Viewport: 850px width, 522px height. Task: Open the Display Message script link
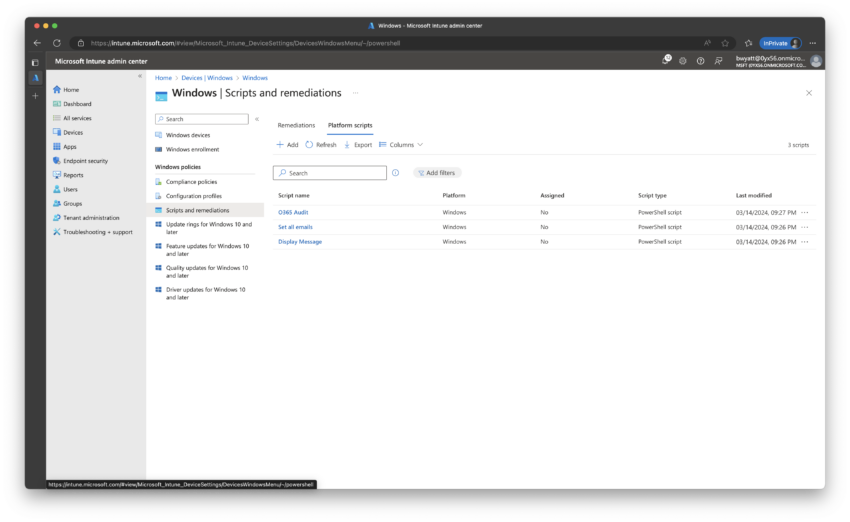[x=300, y=242]
